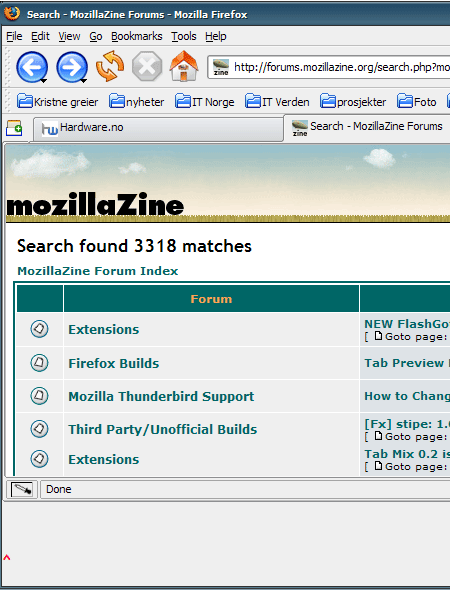Open the File menu
This screenshot has width=450, height=590.
coord(14,36)
